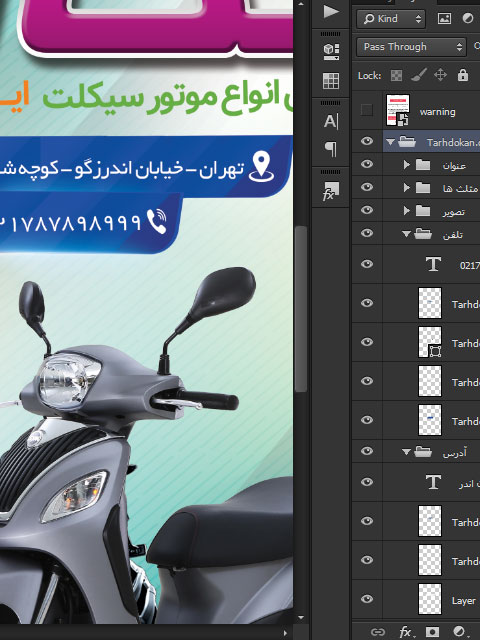
Task: Click the open folder icon of تلفن group
Action: pos(423,234)
